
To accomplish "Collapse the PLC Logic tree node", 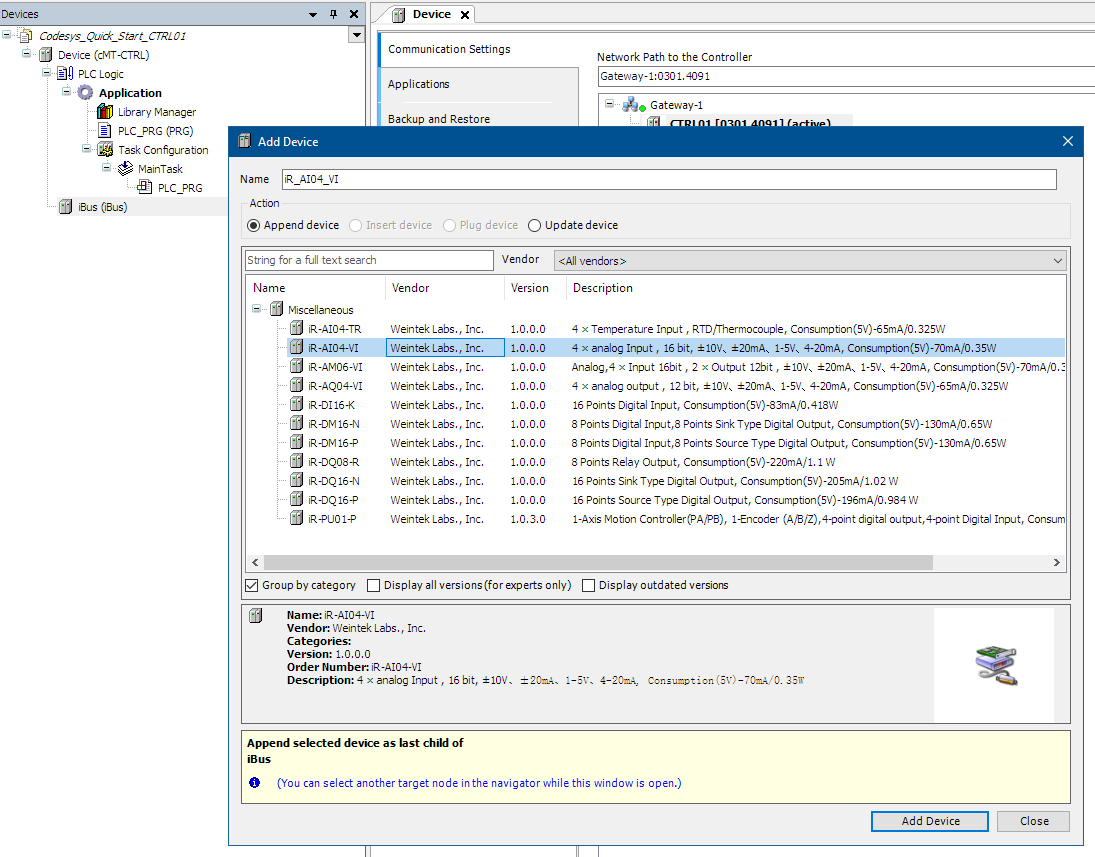I will [46, 73].
